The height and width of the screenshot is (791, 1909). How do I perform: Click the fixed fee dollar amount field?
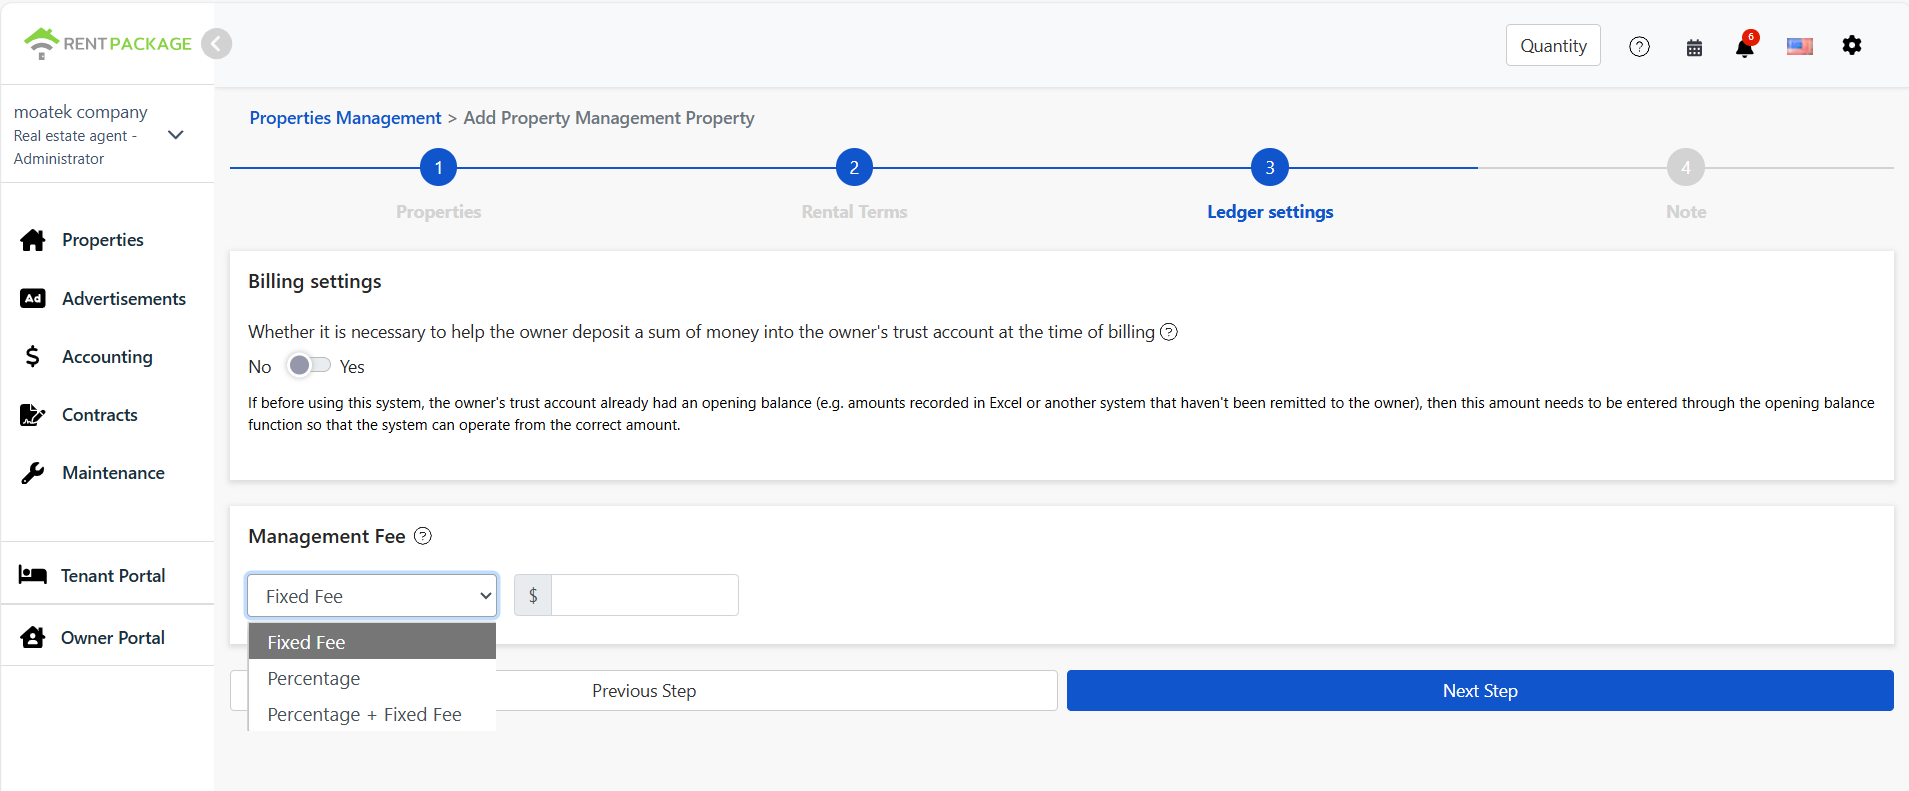644,596
